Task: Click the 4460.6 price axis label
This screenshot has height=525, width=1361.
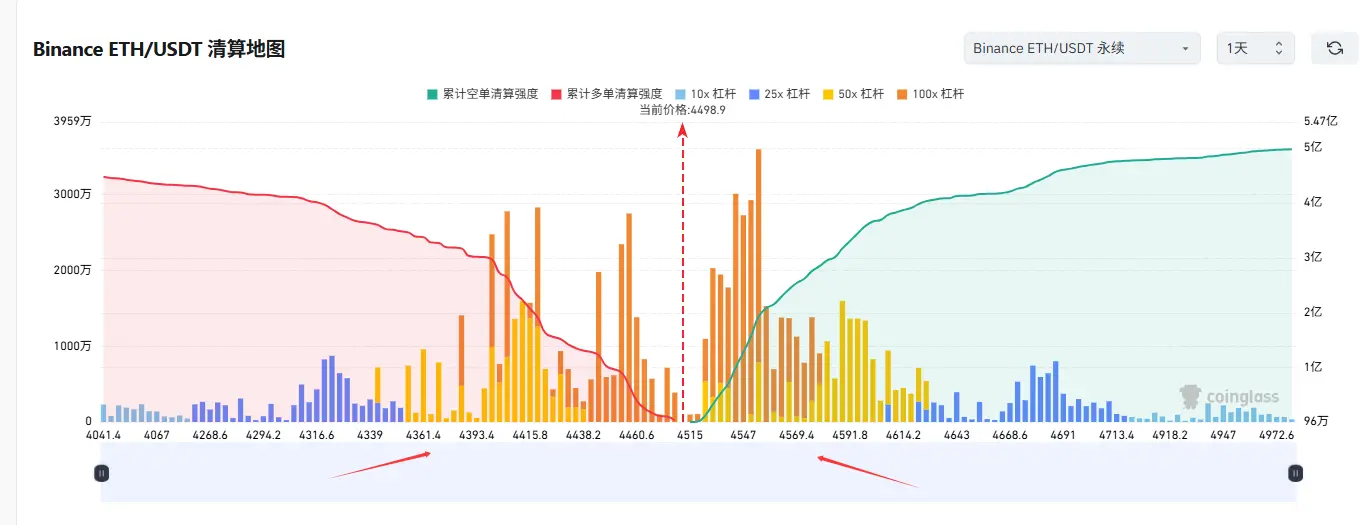Action: 637,435
